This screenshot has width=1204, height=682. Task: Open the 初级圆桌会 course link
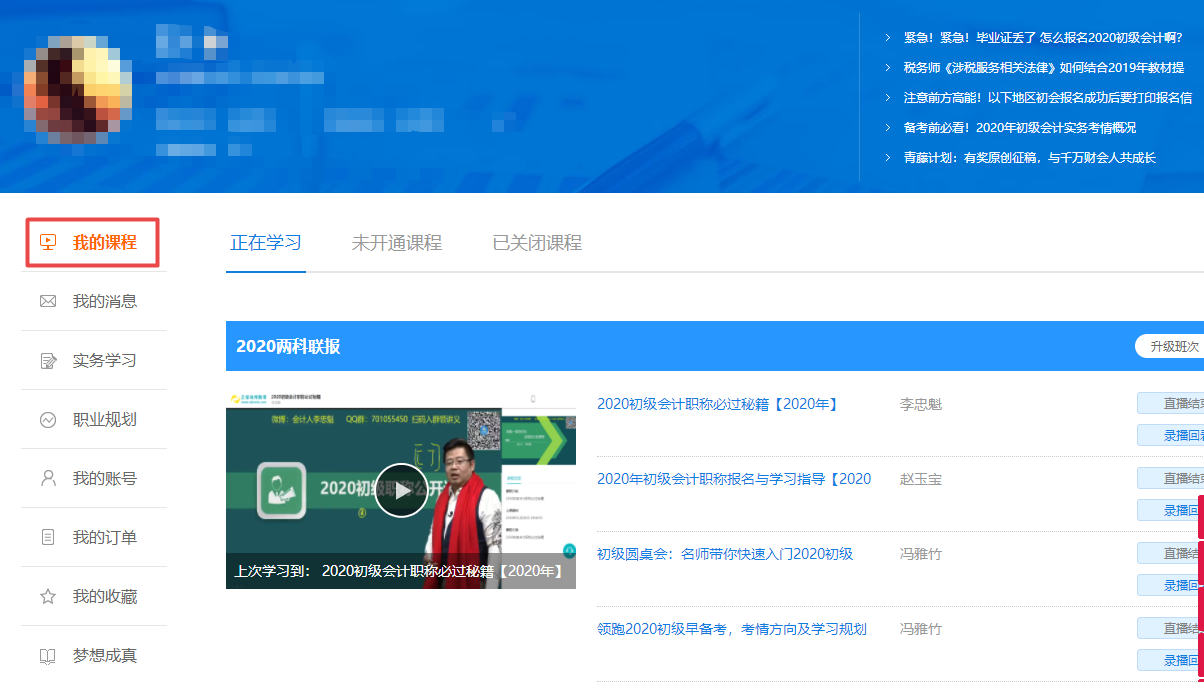pyautogui.click(x=724, y=554)
